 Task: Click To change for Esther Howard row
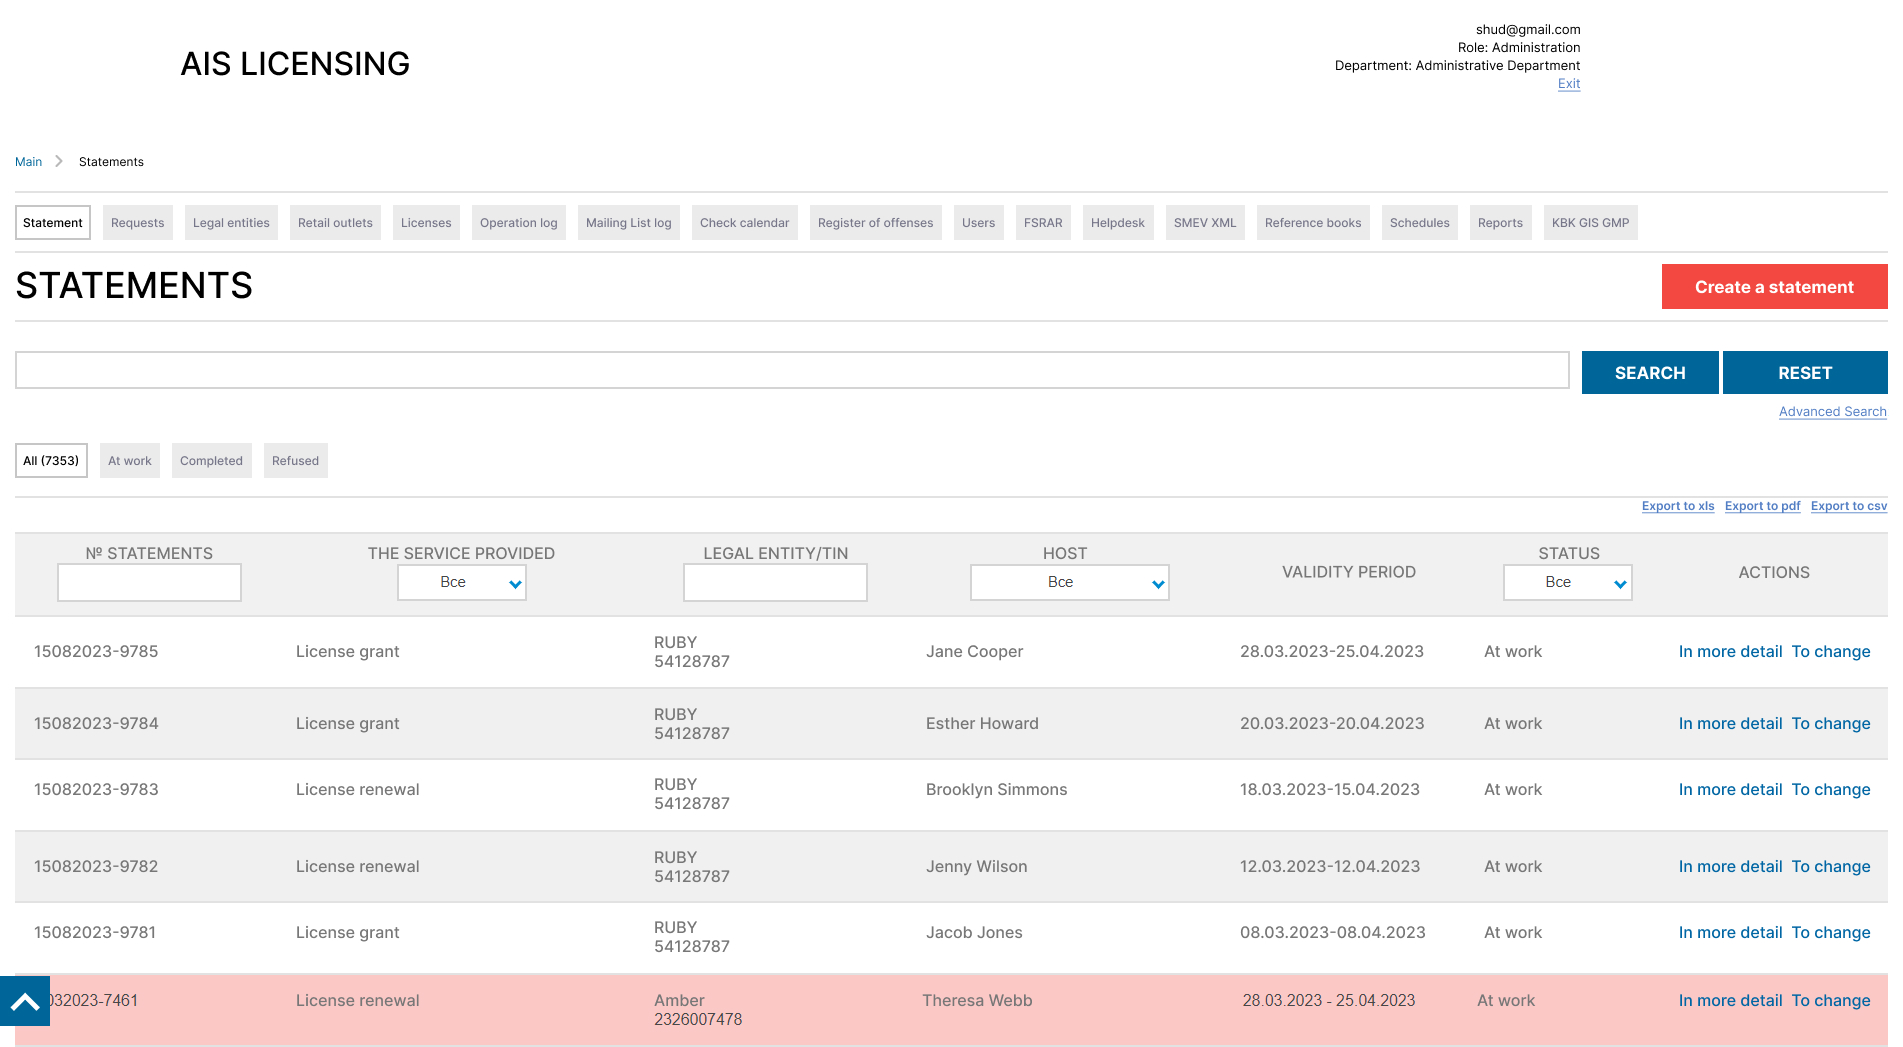pos(1831,723)
